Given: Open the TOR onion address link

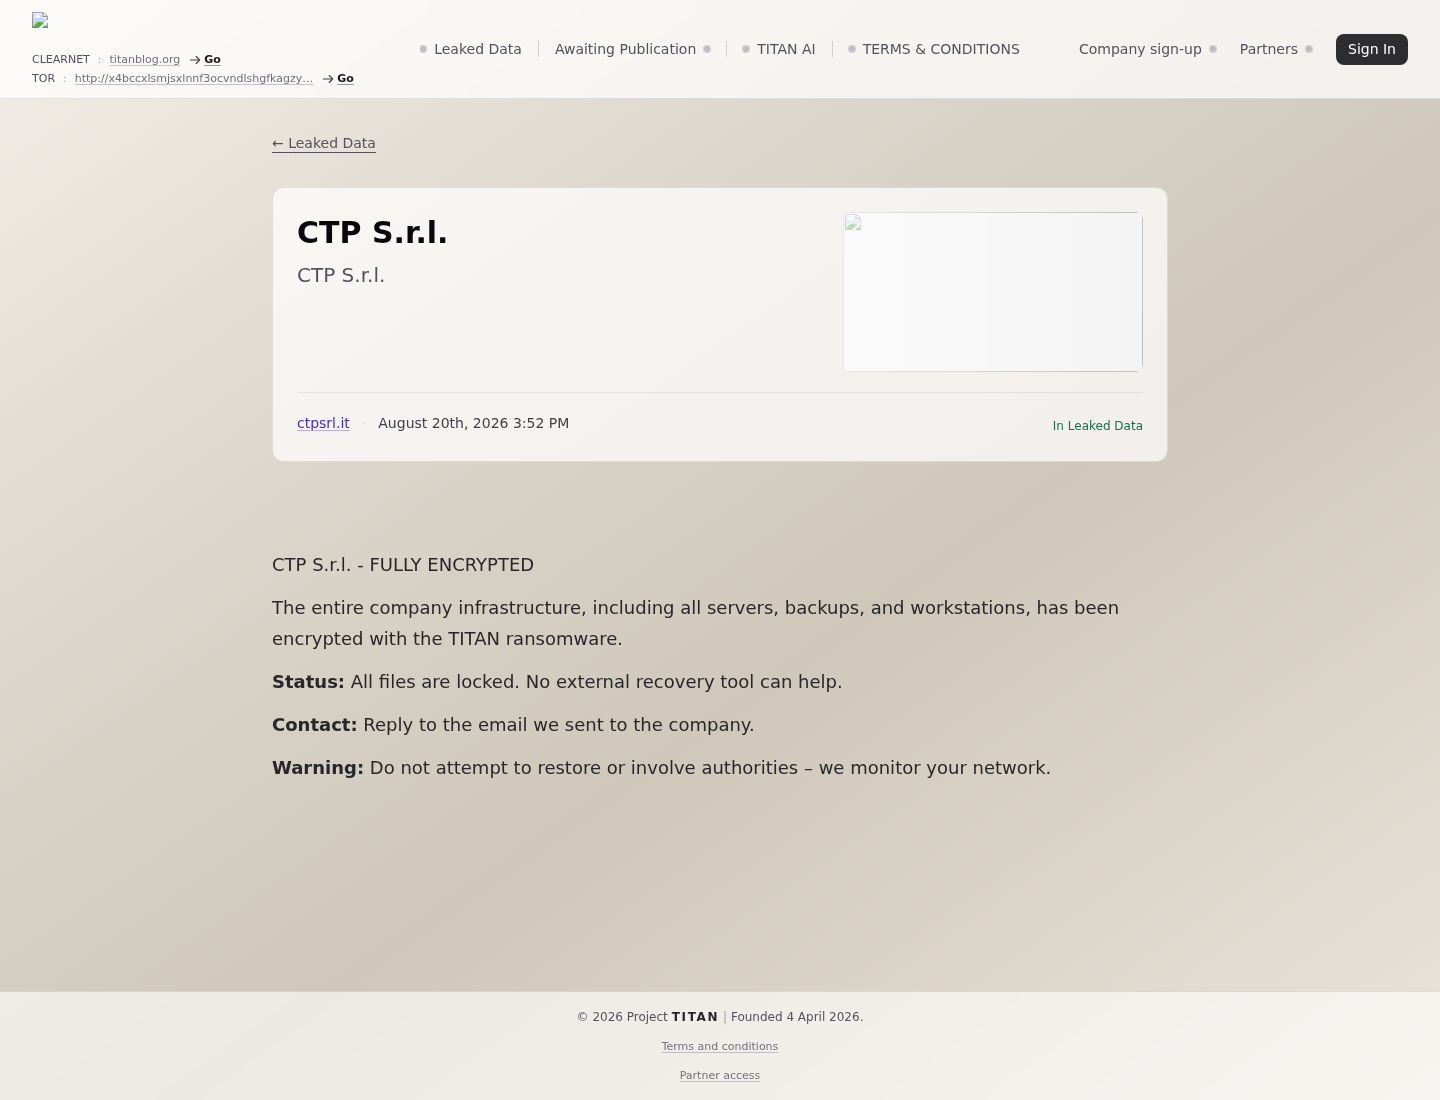Looking at the screenshot, I should (x=194, y=78).
